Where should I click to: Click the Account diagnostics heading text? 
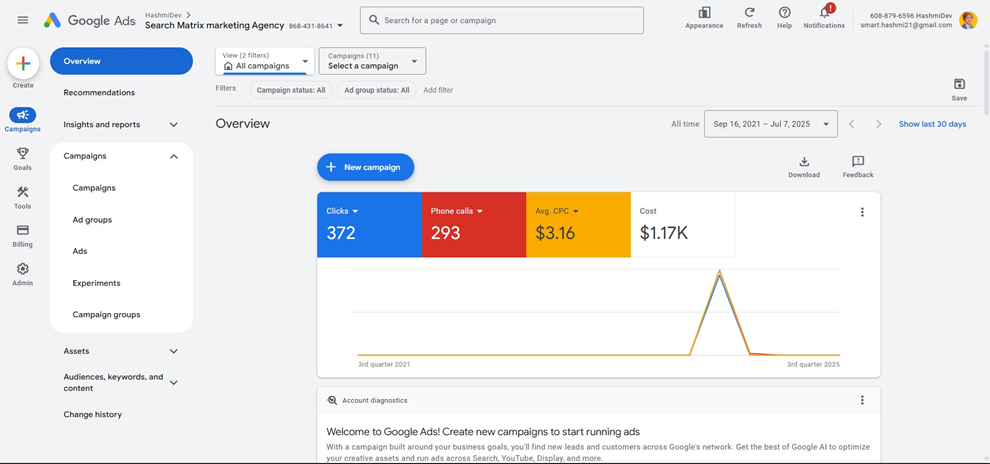[x=374, y=400]
